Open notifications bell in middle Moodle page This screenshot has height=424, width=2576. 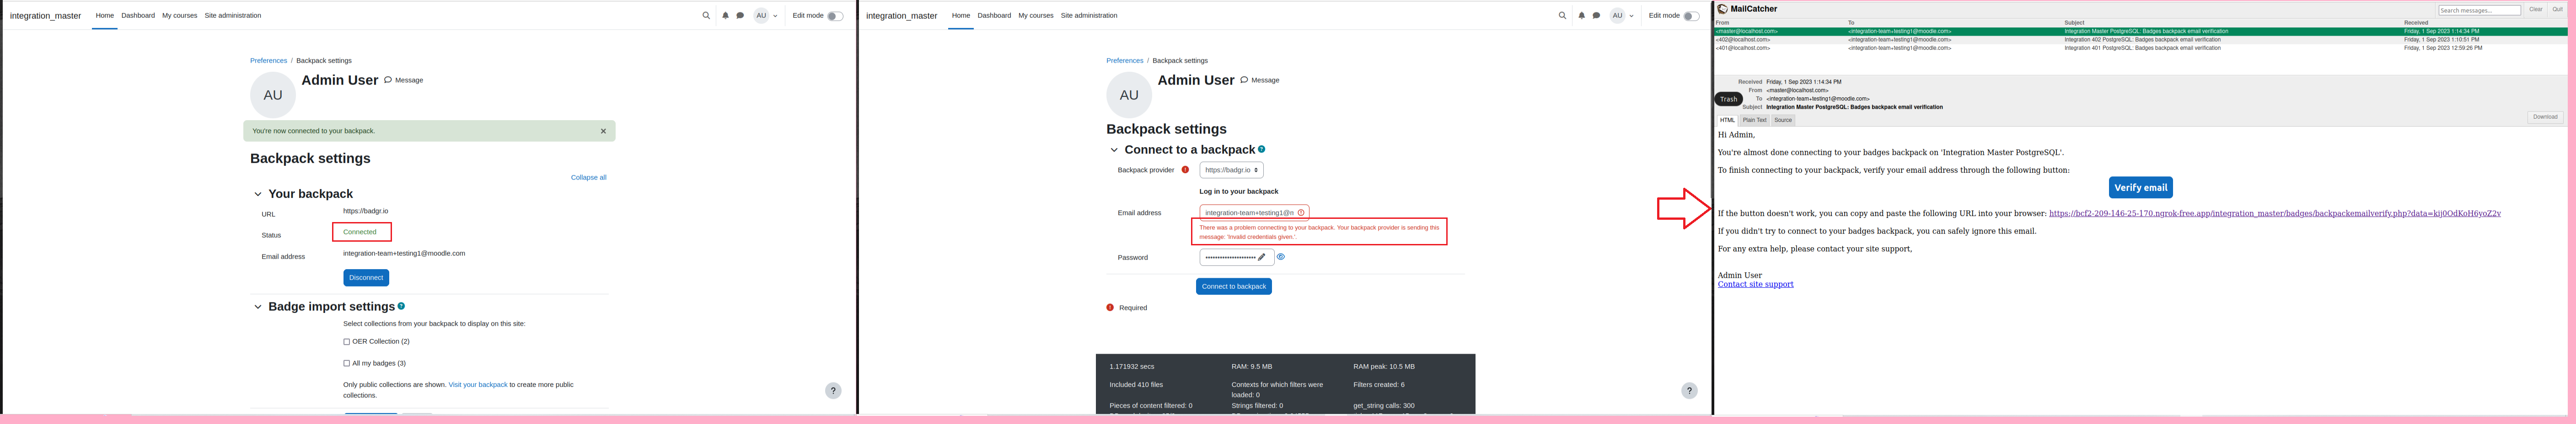1581,16
